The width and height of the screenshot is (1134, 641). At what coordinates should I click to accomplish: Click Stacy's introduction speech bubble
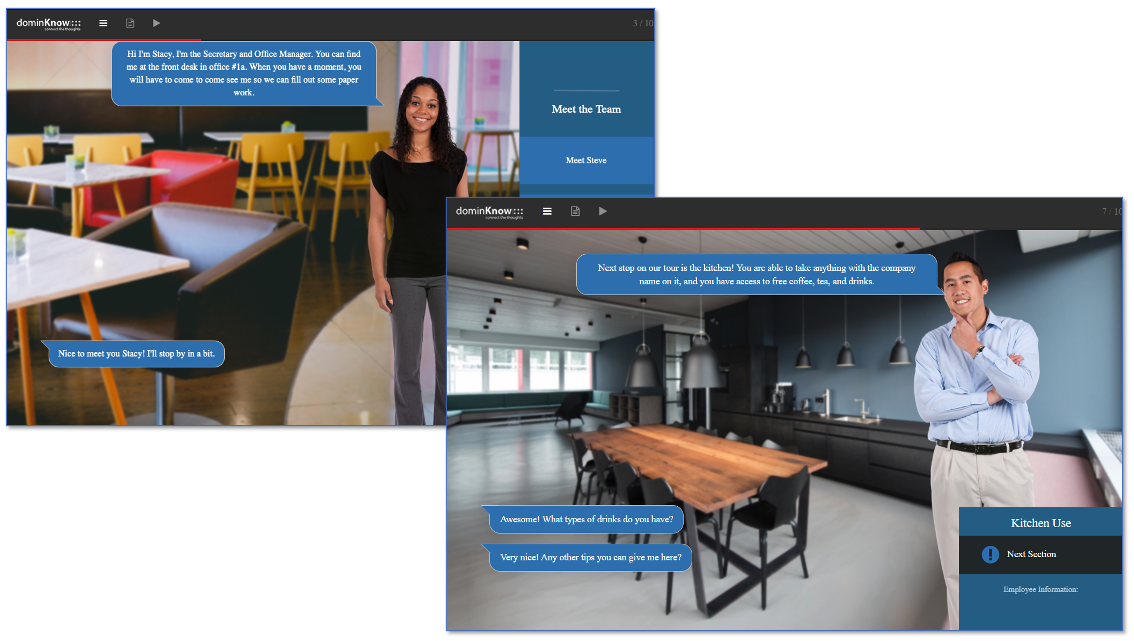coord(245,74)
